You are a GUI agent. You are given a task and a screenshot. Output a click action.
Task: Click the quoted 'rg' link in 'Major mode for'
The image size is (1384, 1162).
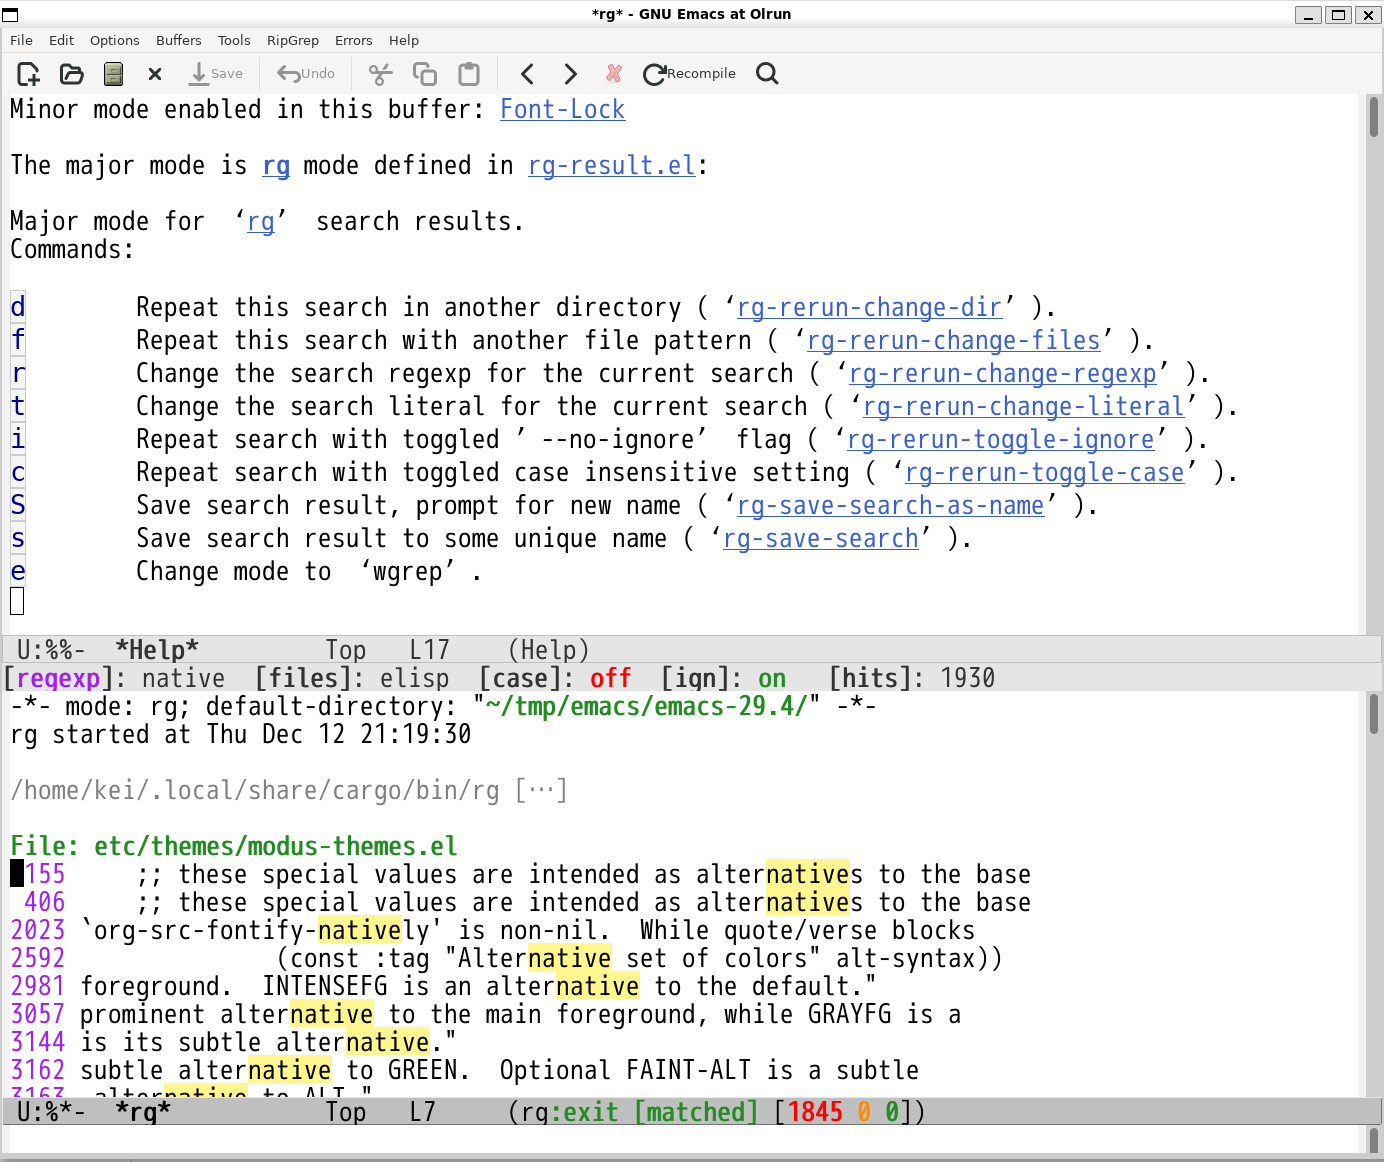260,222
